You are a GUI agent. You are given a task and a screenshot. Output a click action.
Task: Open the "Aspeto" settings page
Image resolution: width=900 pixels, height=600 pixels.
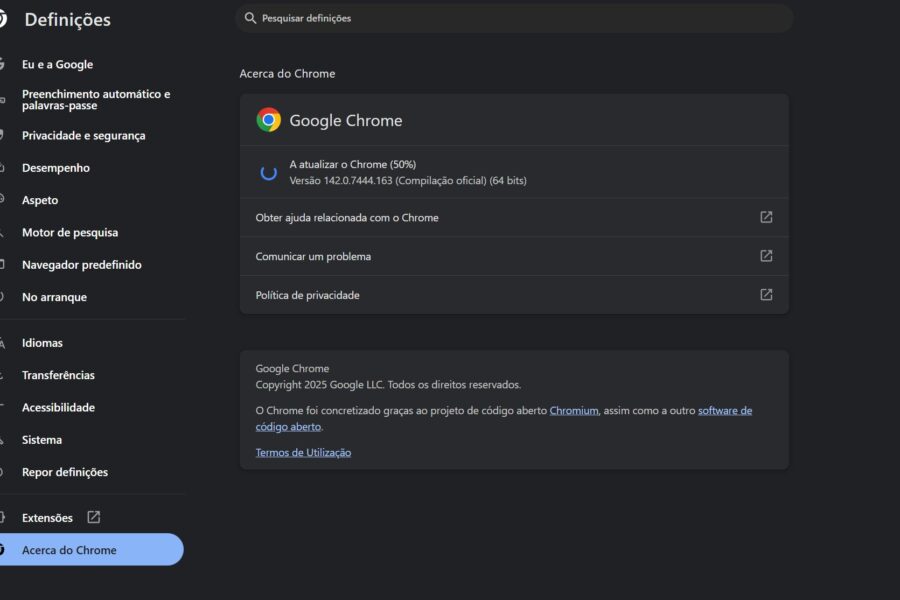(x=40, y=199)
